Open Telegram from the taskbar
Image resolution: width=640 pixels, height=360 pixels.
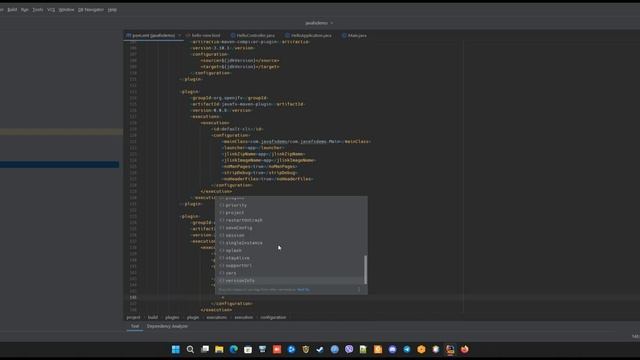pyautogui.click(x=407, y=349)
